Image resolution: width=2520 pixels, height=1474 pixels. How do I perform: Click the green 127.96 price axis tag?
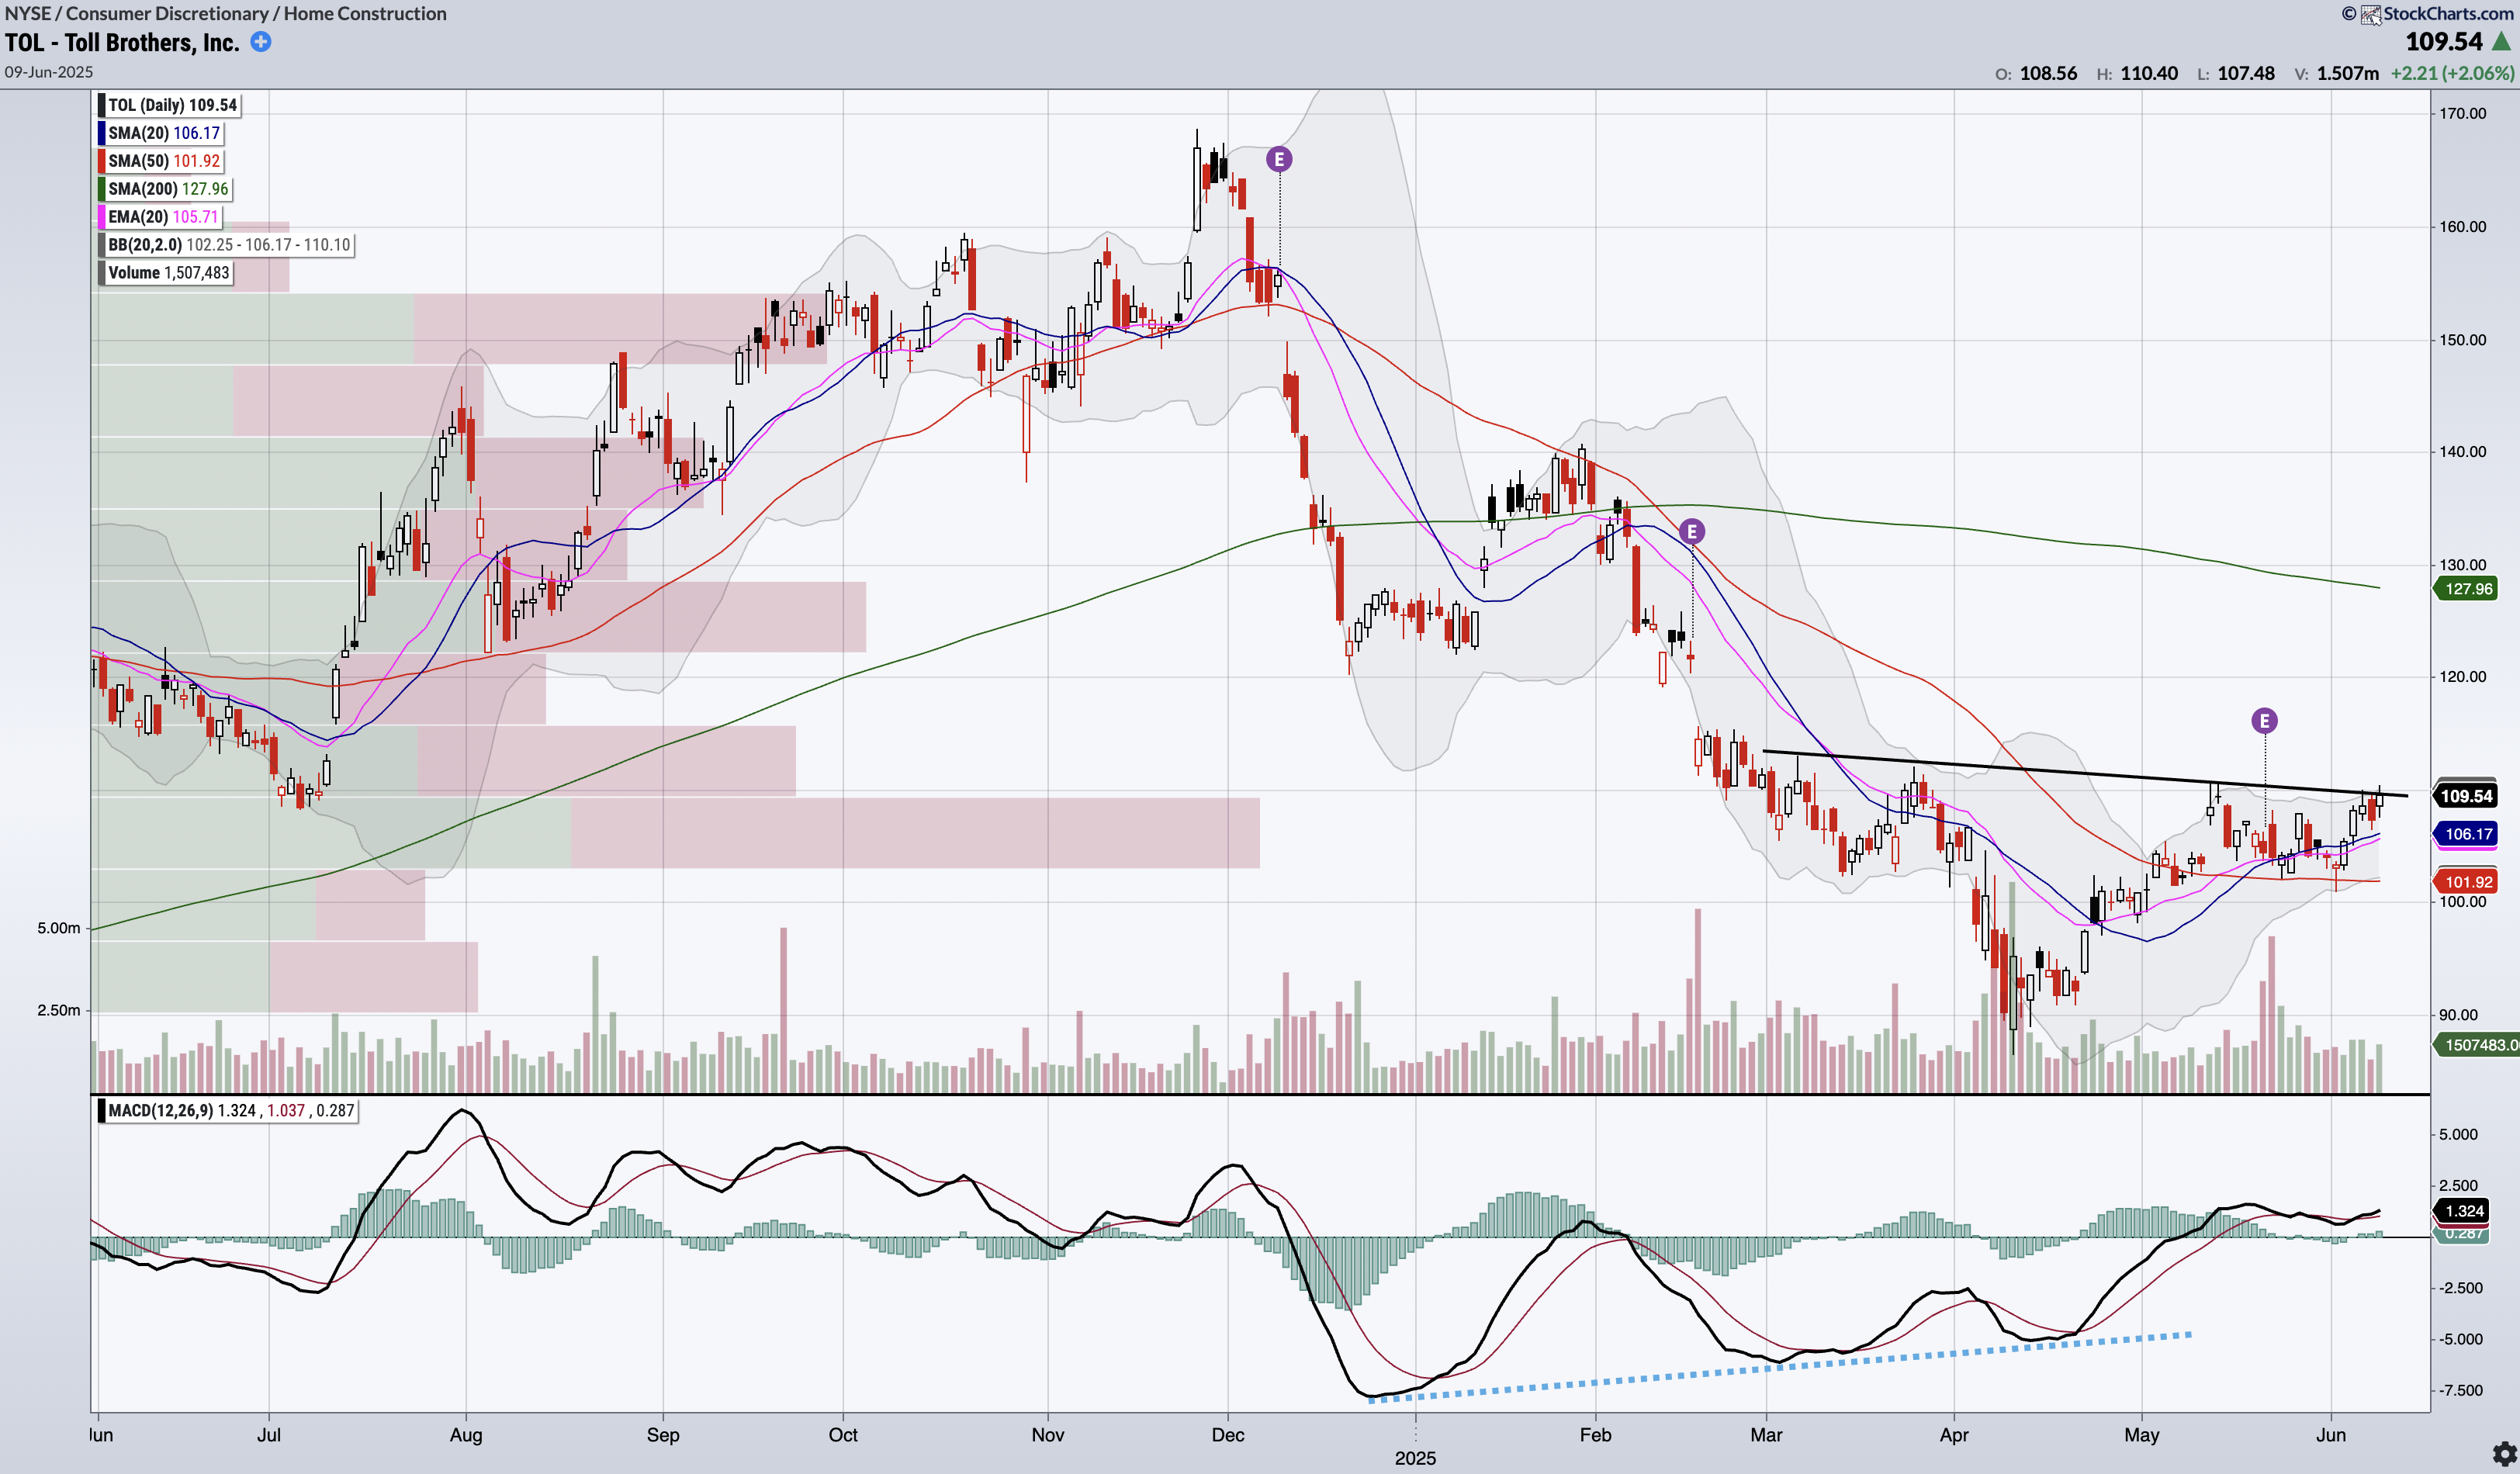(x=2468, y=589)
